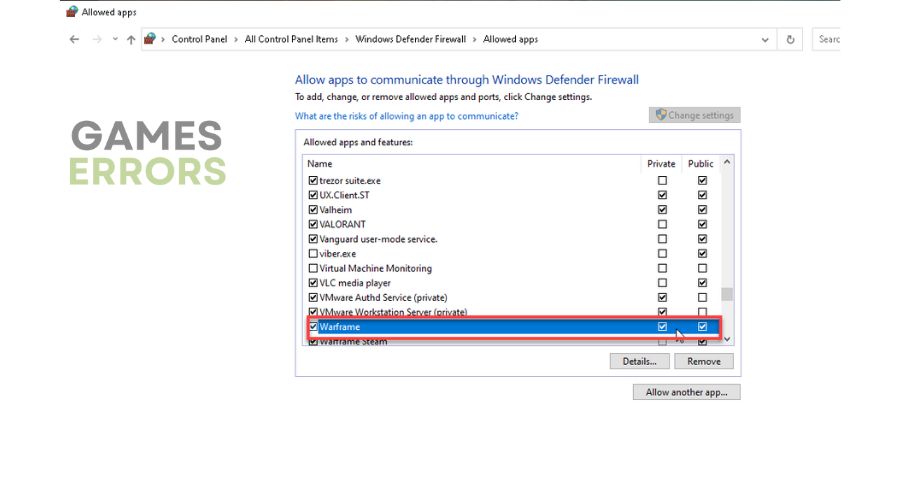Toggle Public for Valheim

pyautogui.click(x=702, y=210)
